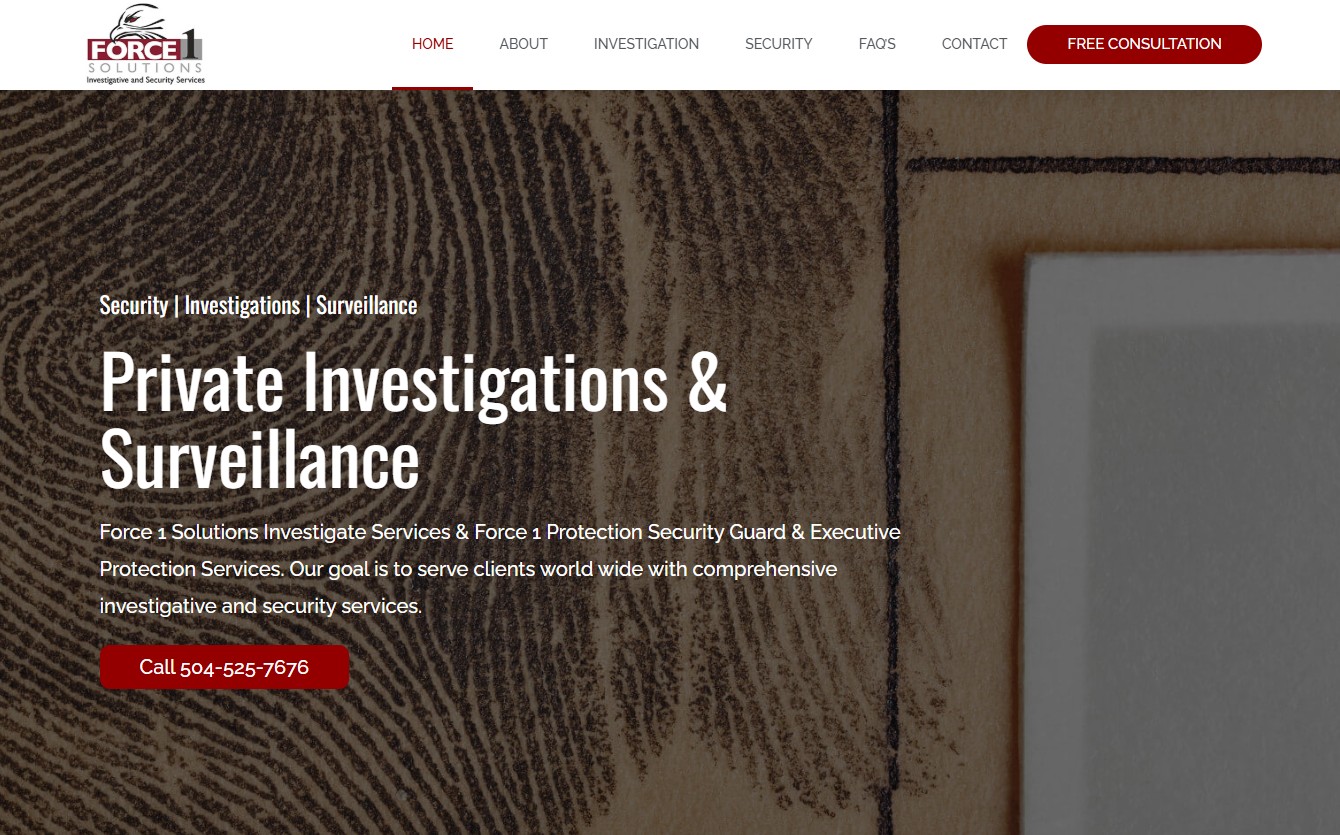Open the HOME navigation tab
This screenshot has height=835, width=1340.
432,44
